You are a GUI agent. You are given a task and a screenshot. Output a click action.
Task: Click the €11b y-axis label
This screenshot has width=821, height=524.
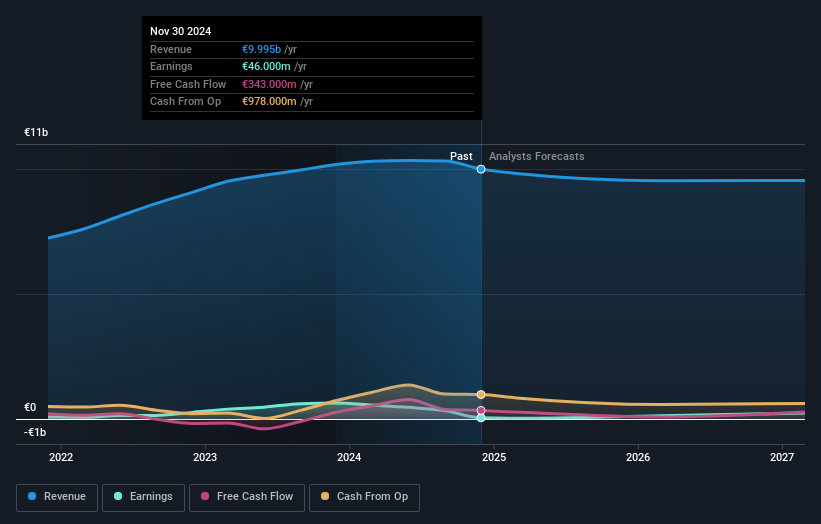(36, 132)
